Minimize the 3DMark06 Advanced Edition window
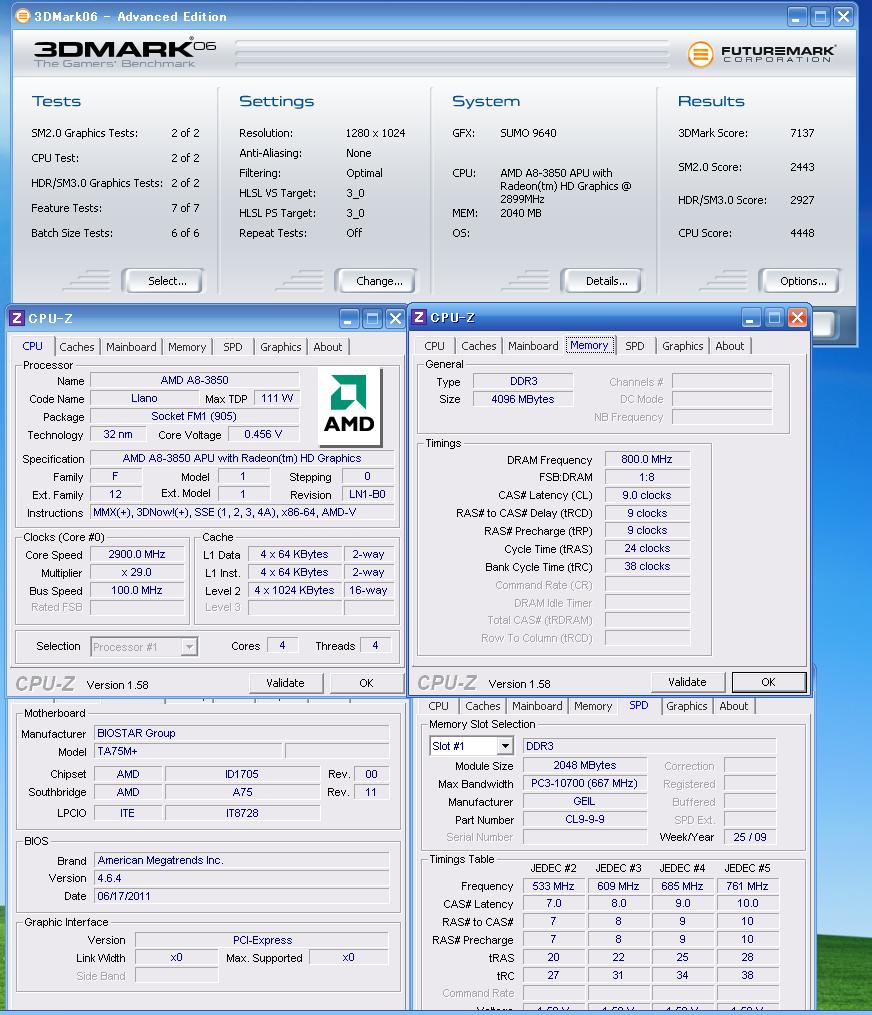872x1015 pixels. click(x=797, y=16)
